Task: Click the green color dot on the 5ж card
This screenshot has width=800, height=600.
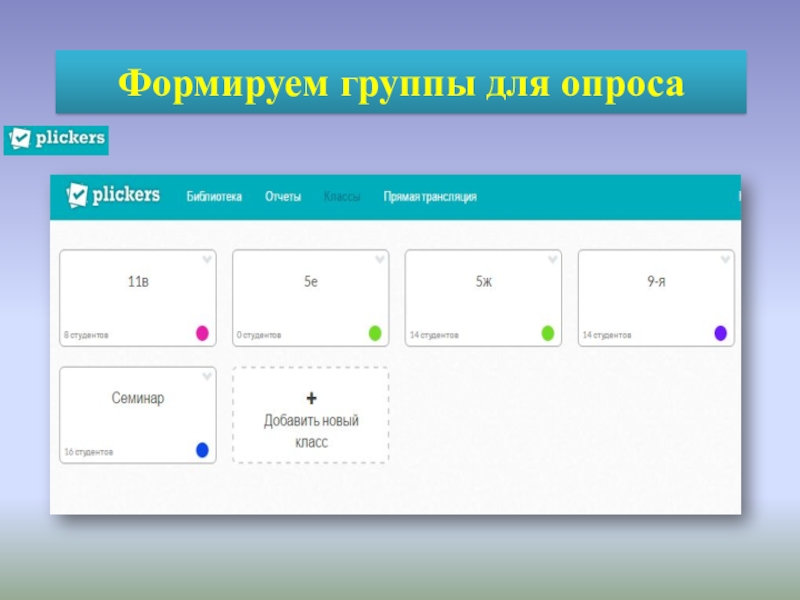Action: [547, 333]
